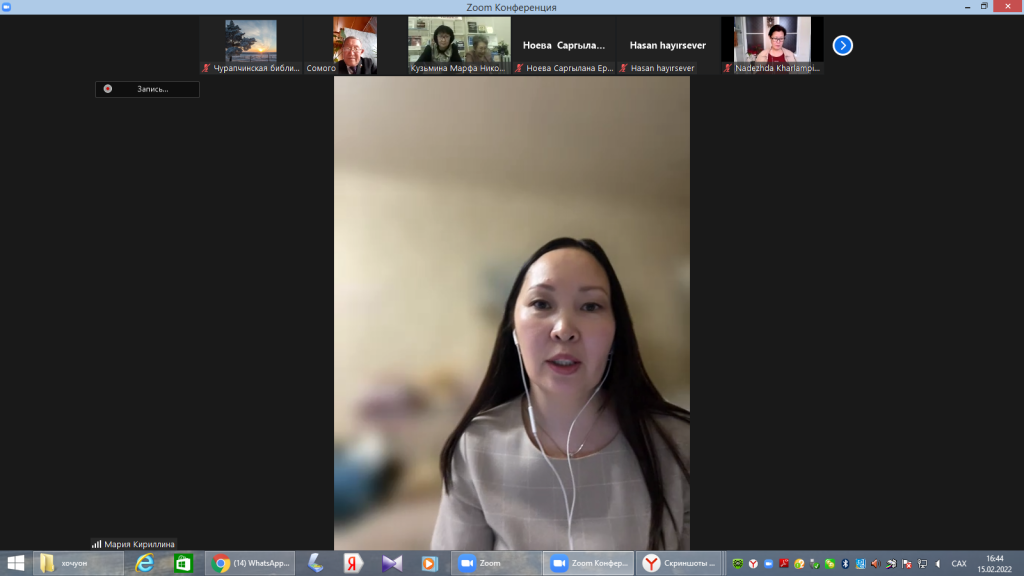This screenshot has height=576, width=1024.
Task: Click the CAX language indicator in tray
Action: click(x=959, y=563)
